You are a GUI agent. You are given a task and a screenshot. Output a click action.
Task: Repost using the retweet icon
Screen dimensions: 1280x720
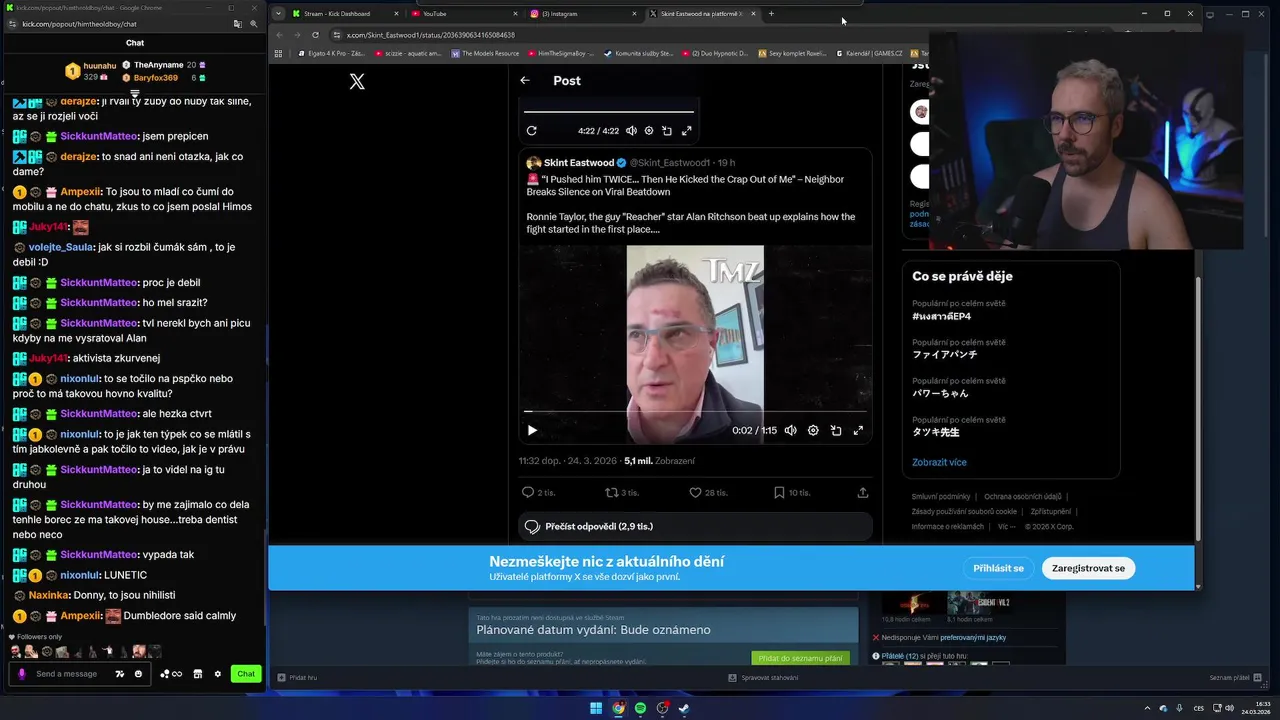click(612, 492)
